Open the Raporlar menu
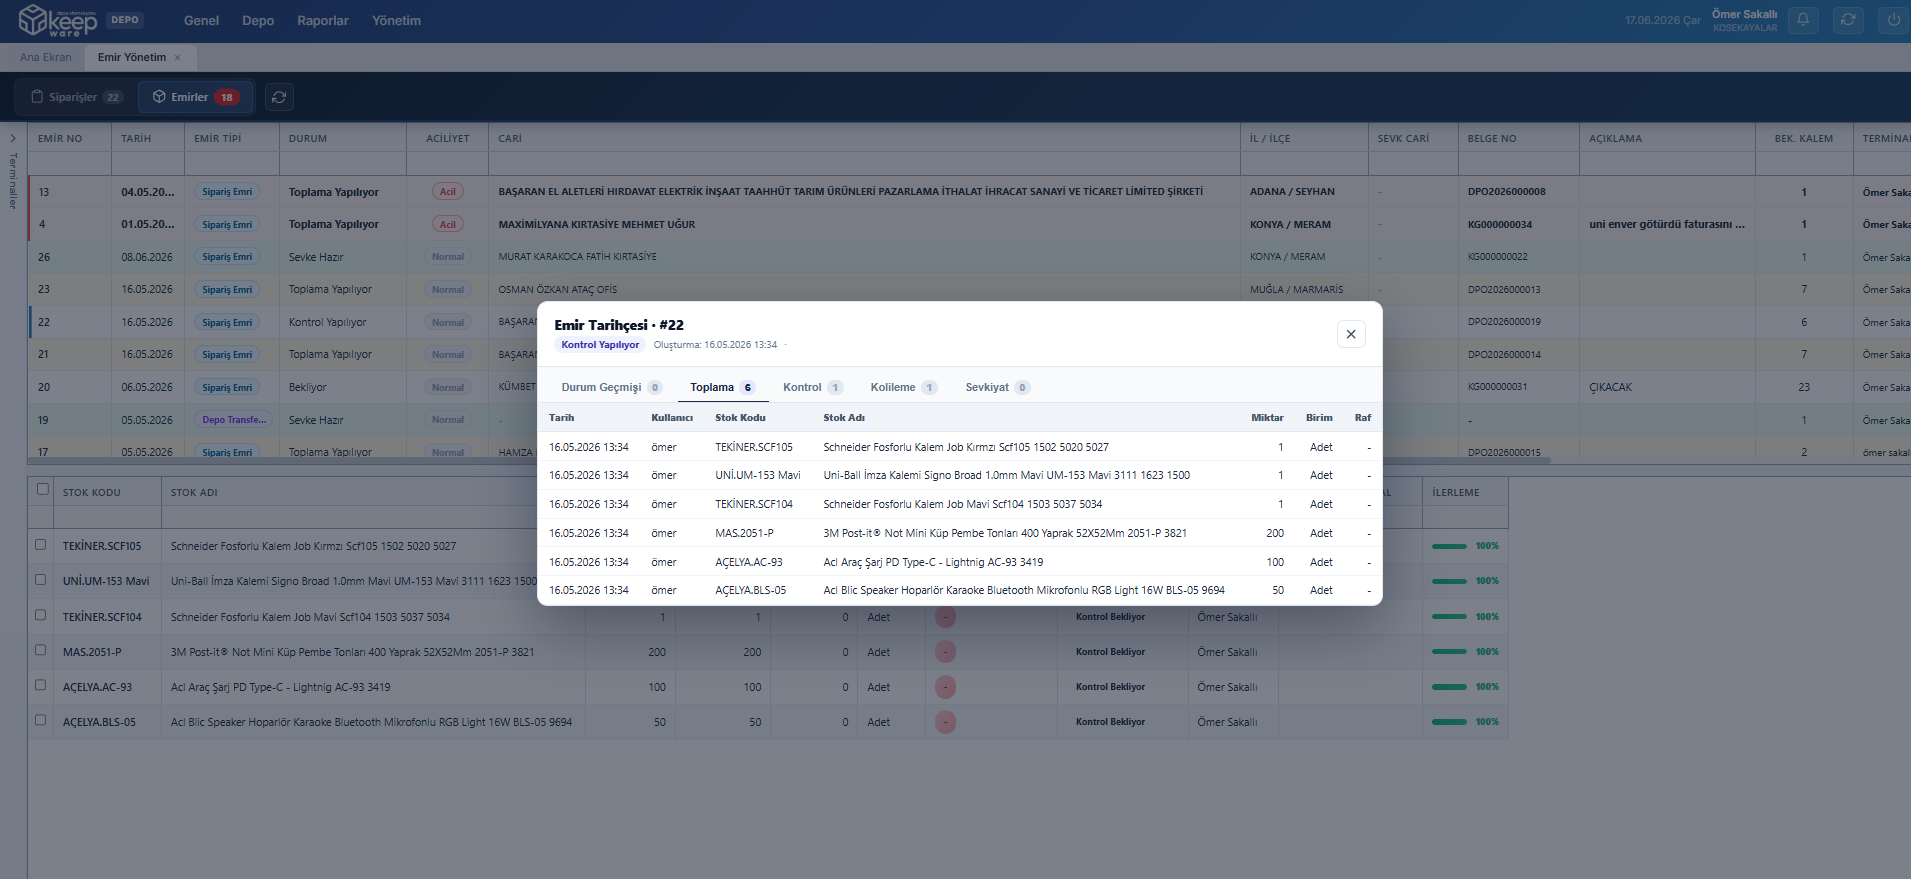Screen dimensions: 1911x879 (x=323, y=21)
